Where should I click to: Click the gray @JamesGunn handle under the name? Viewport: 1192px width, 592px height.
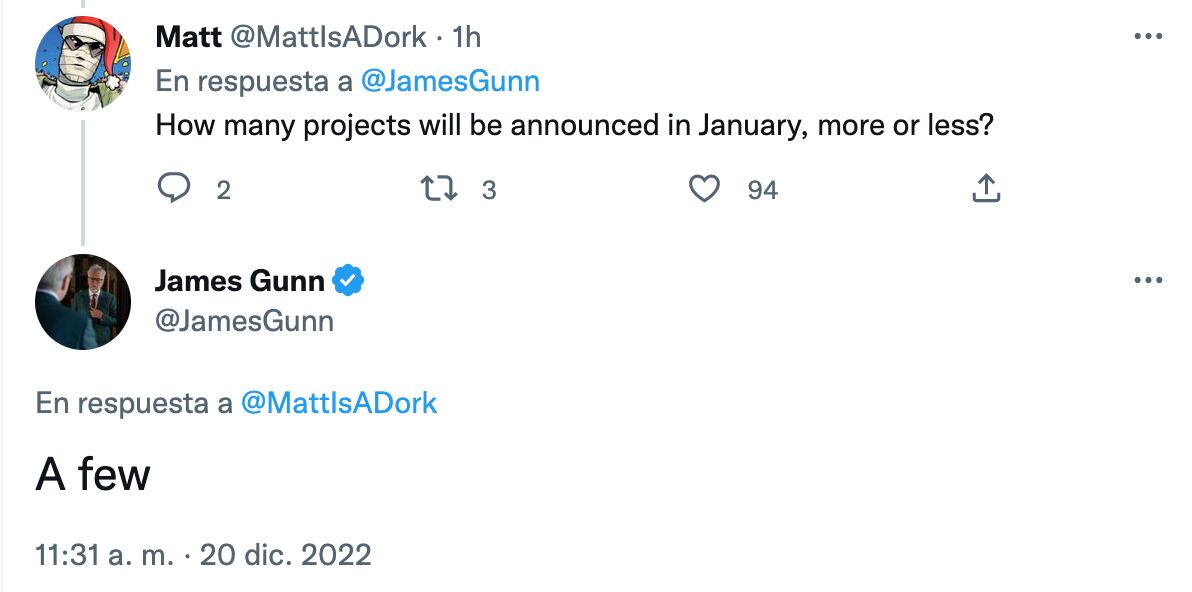pos(244,320)
